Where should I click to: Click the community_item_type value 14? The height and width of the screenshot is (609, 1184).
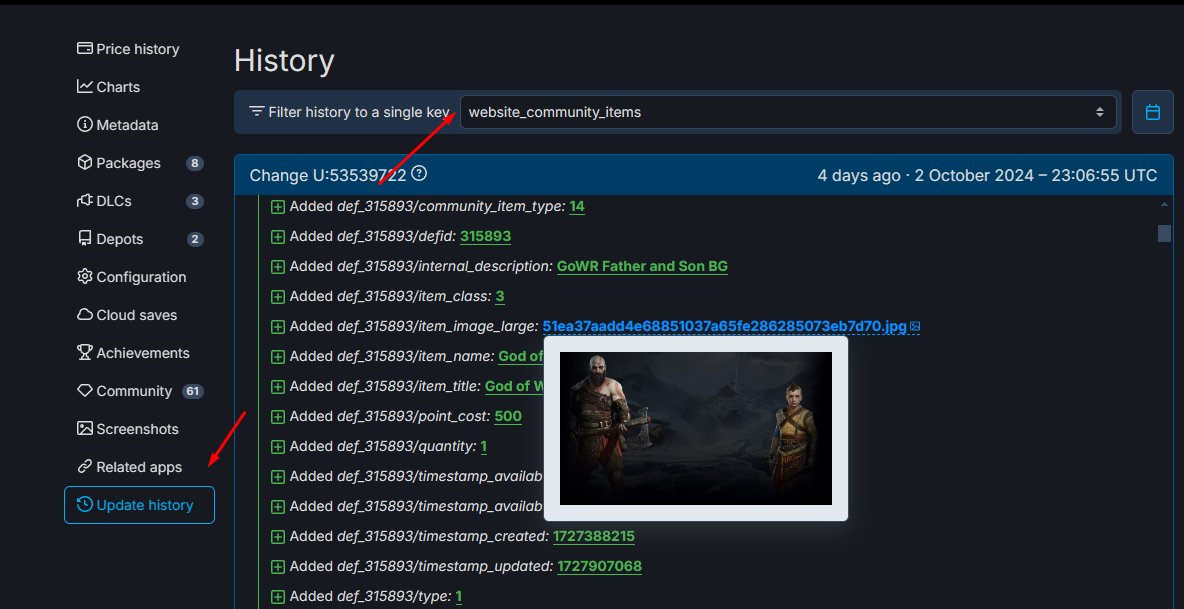coord(577,206)
